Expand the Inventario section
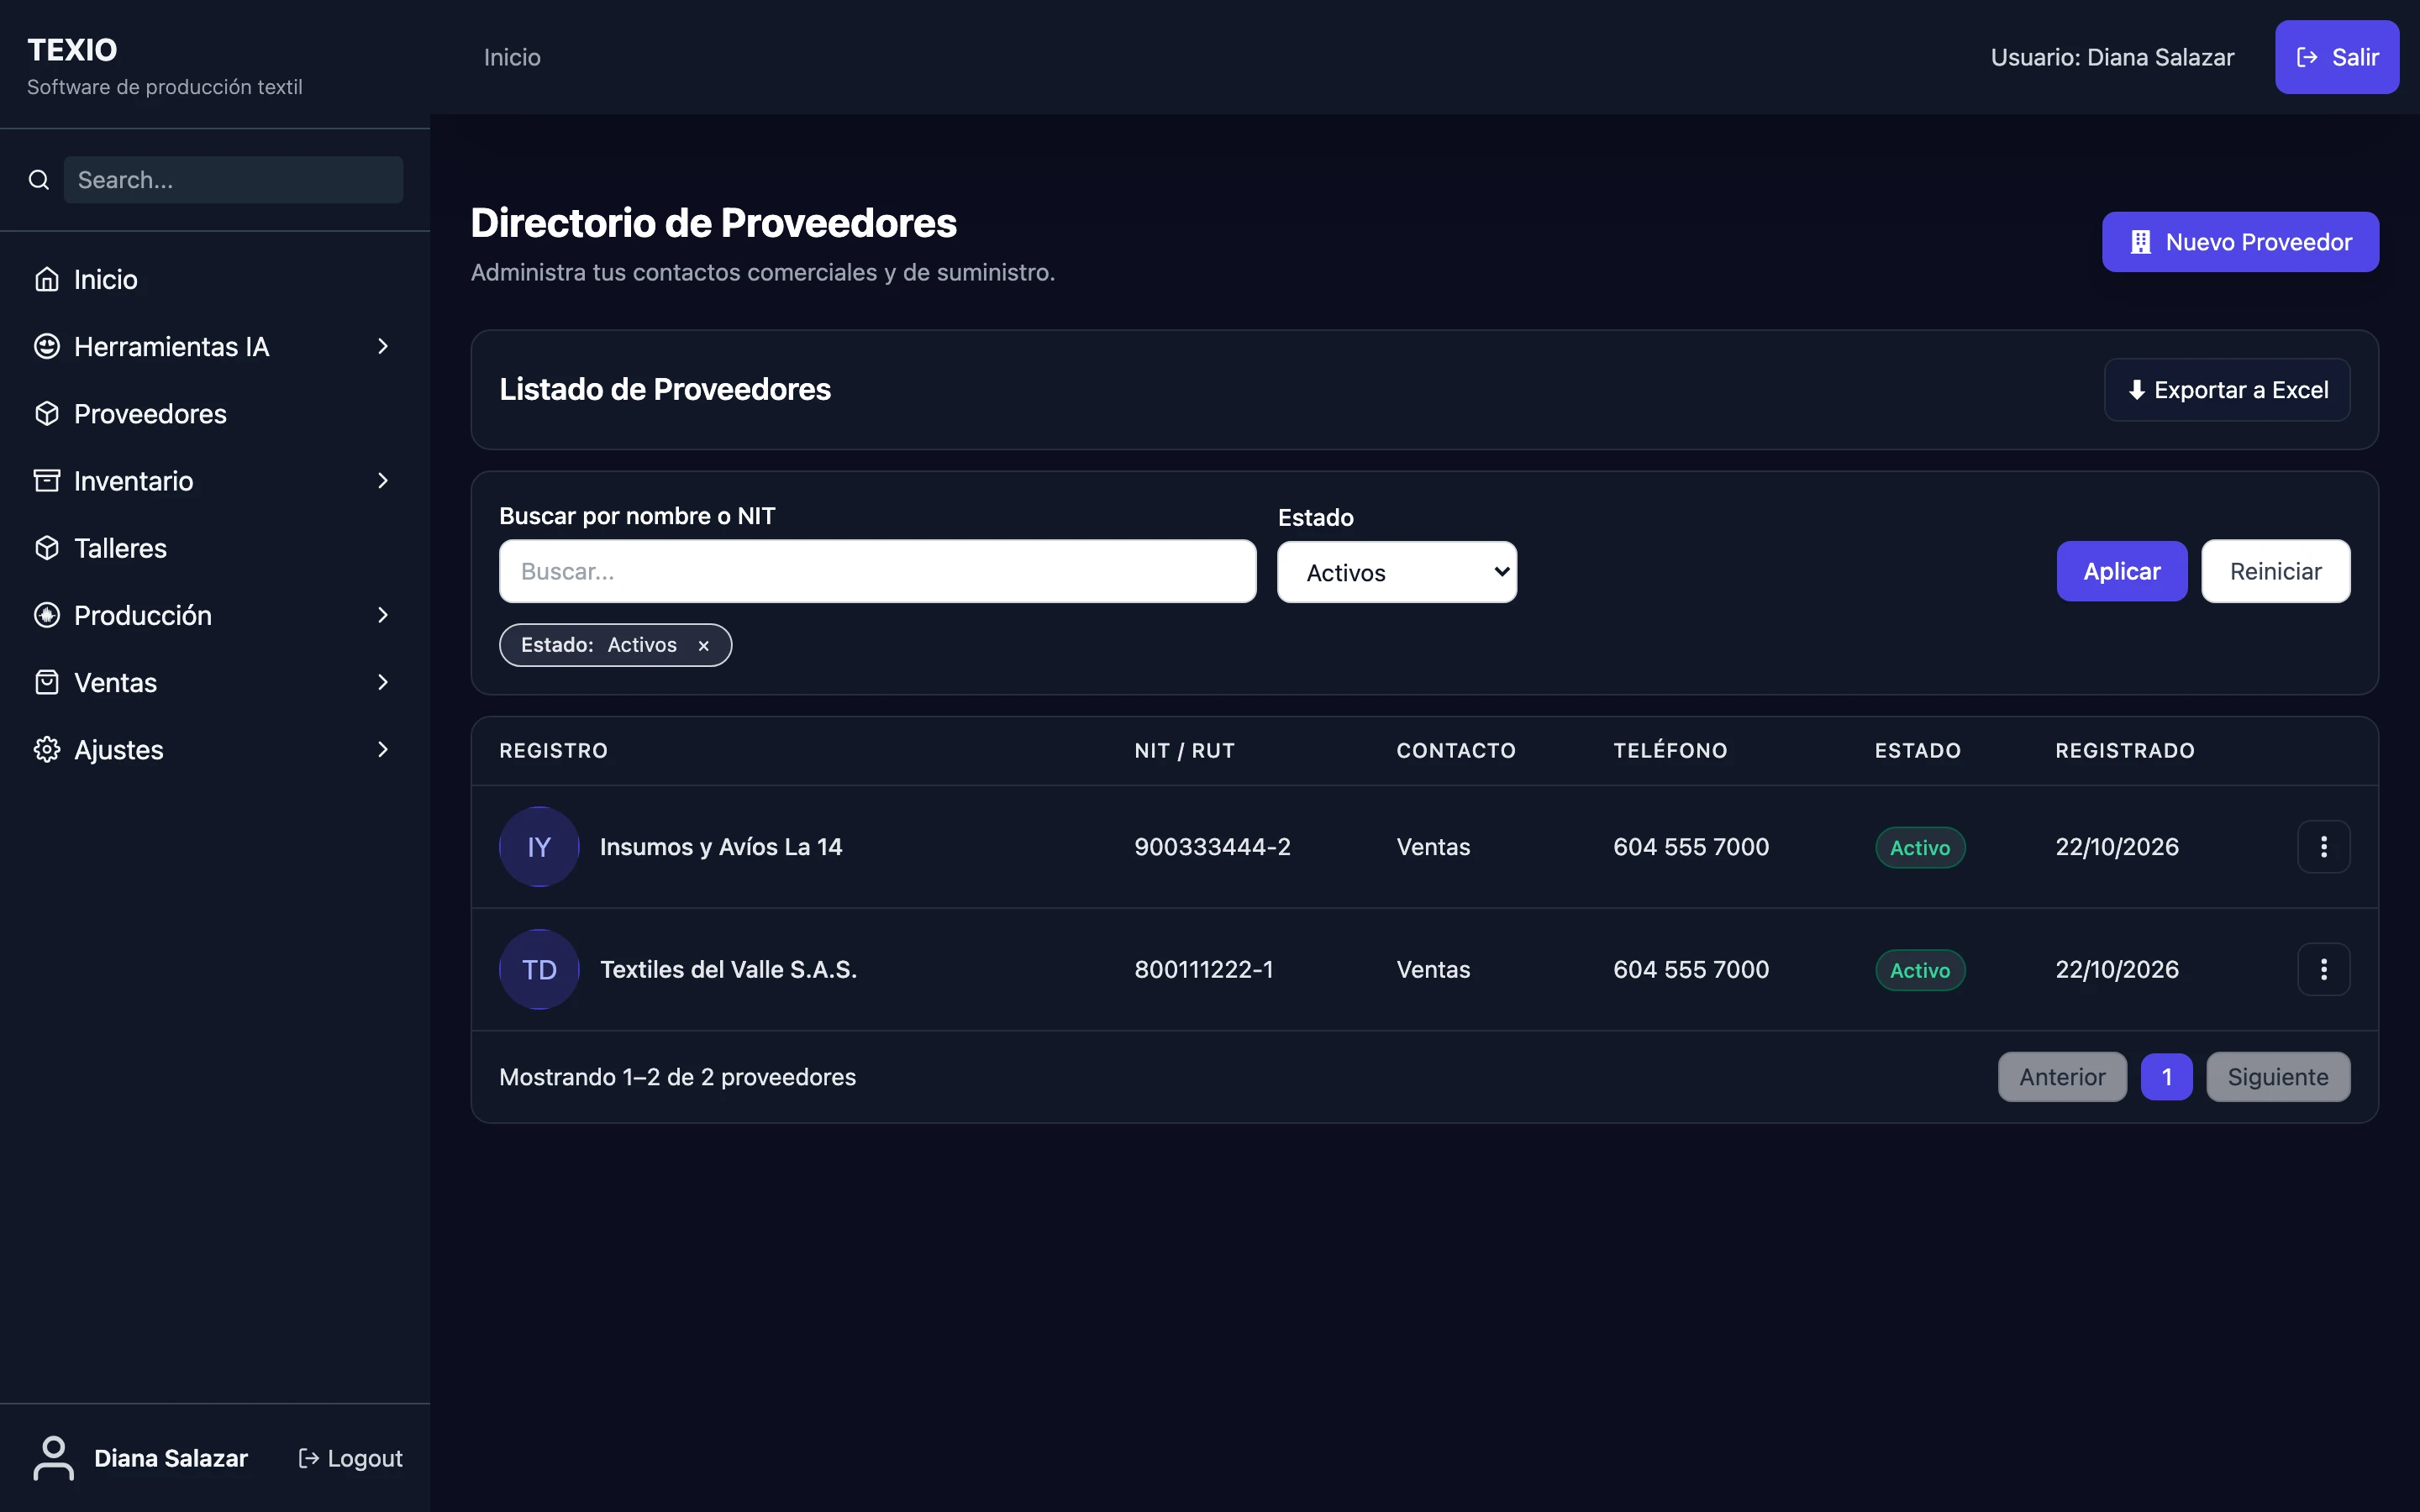This screenshot has width=2420, height=1512. pos(382,481)
